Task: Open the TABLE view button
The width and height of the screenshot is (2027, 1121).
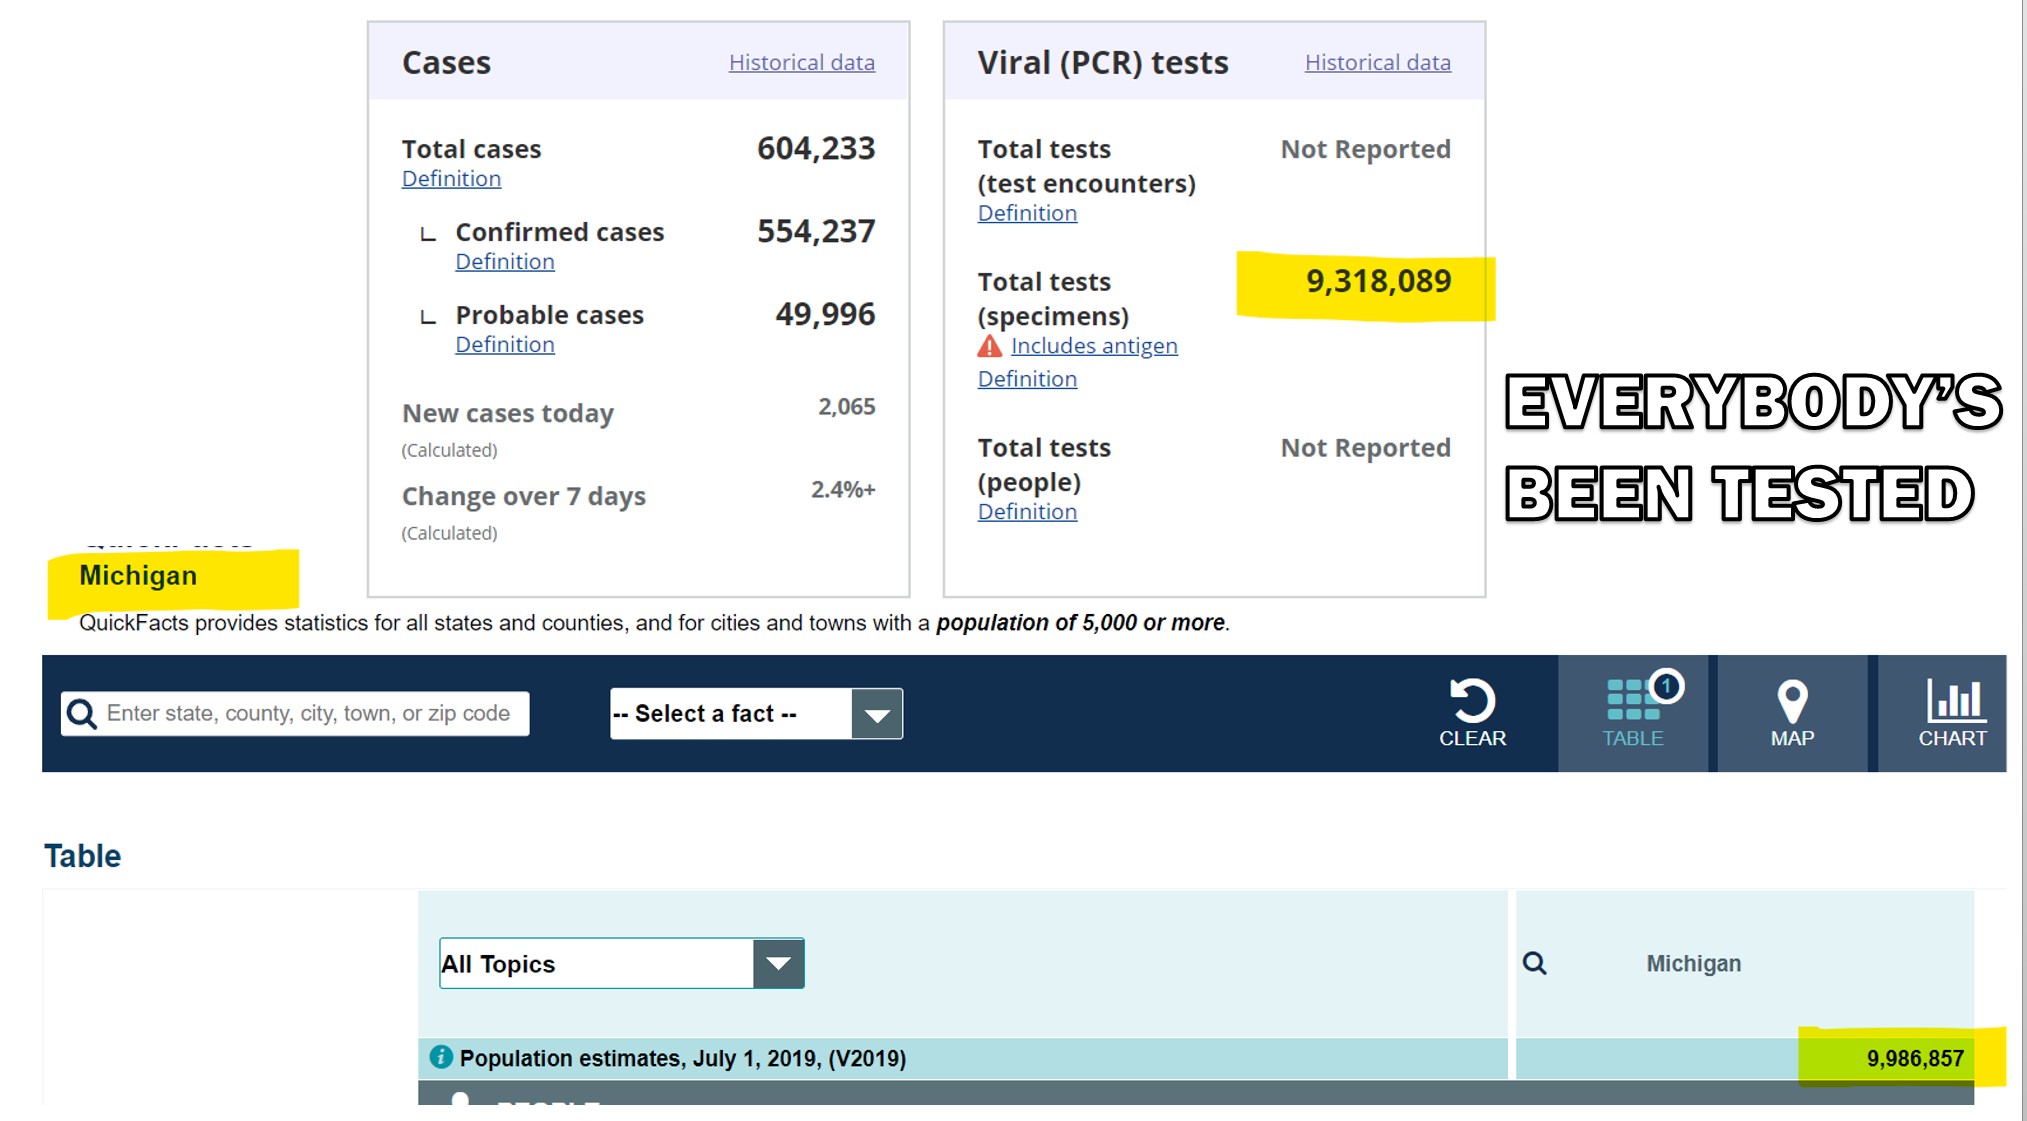Action: (x=1633, y=714)
